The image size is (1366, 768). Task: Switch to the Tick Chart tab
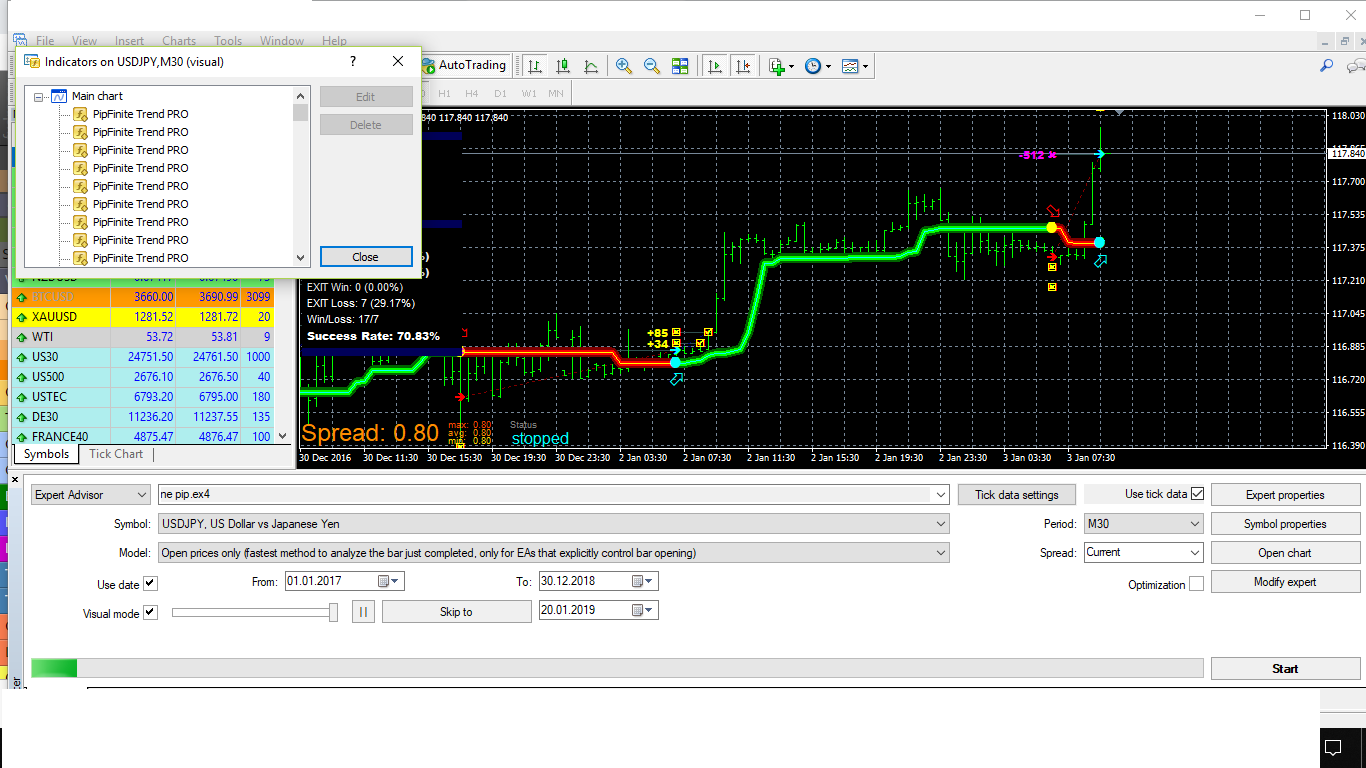[x=116, y=454]
